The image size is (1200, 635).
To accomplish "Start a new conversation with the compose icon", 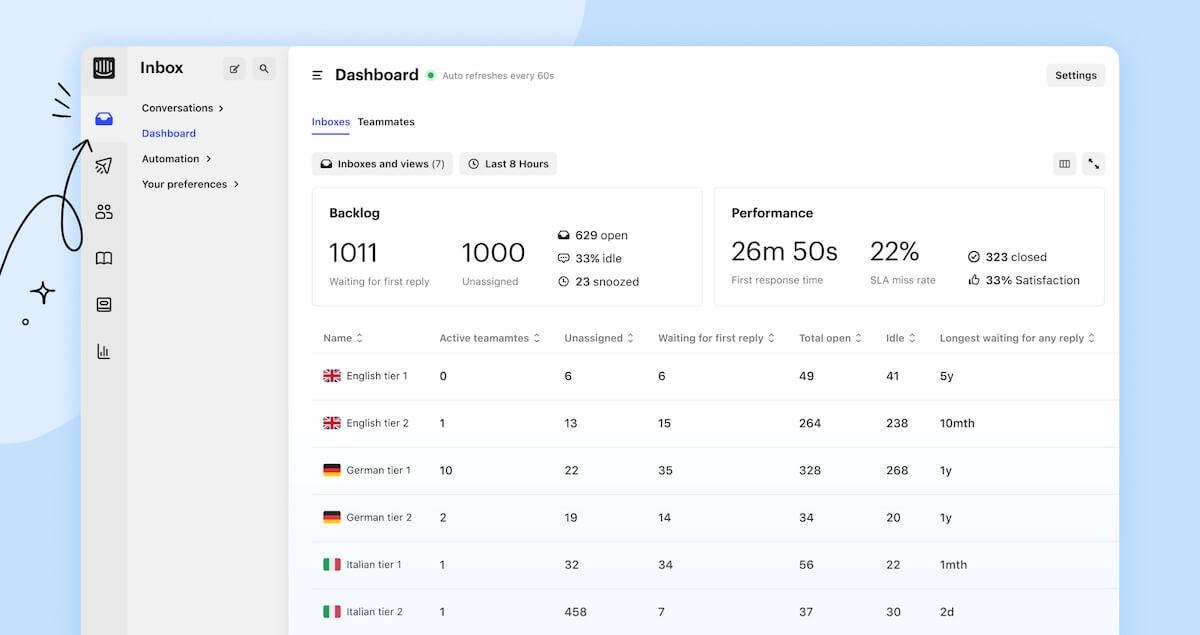I will point(234,68).
